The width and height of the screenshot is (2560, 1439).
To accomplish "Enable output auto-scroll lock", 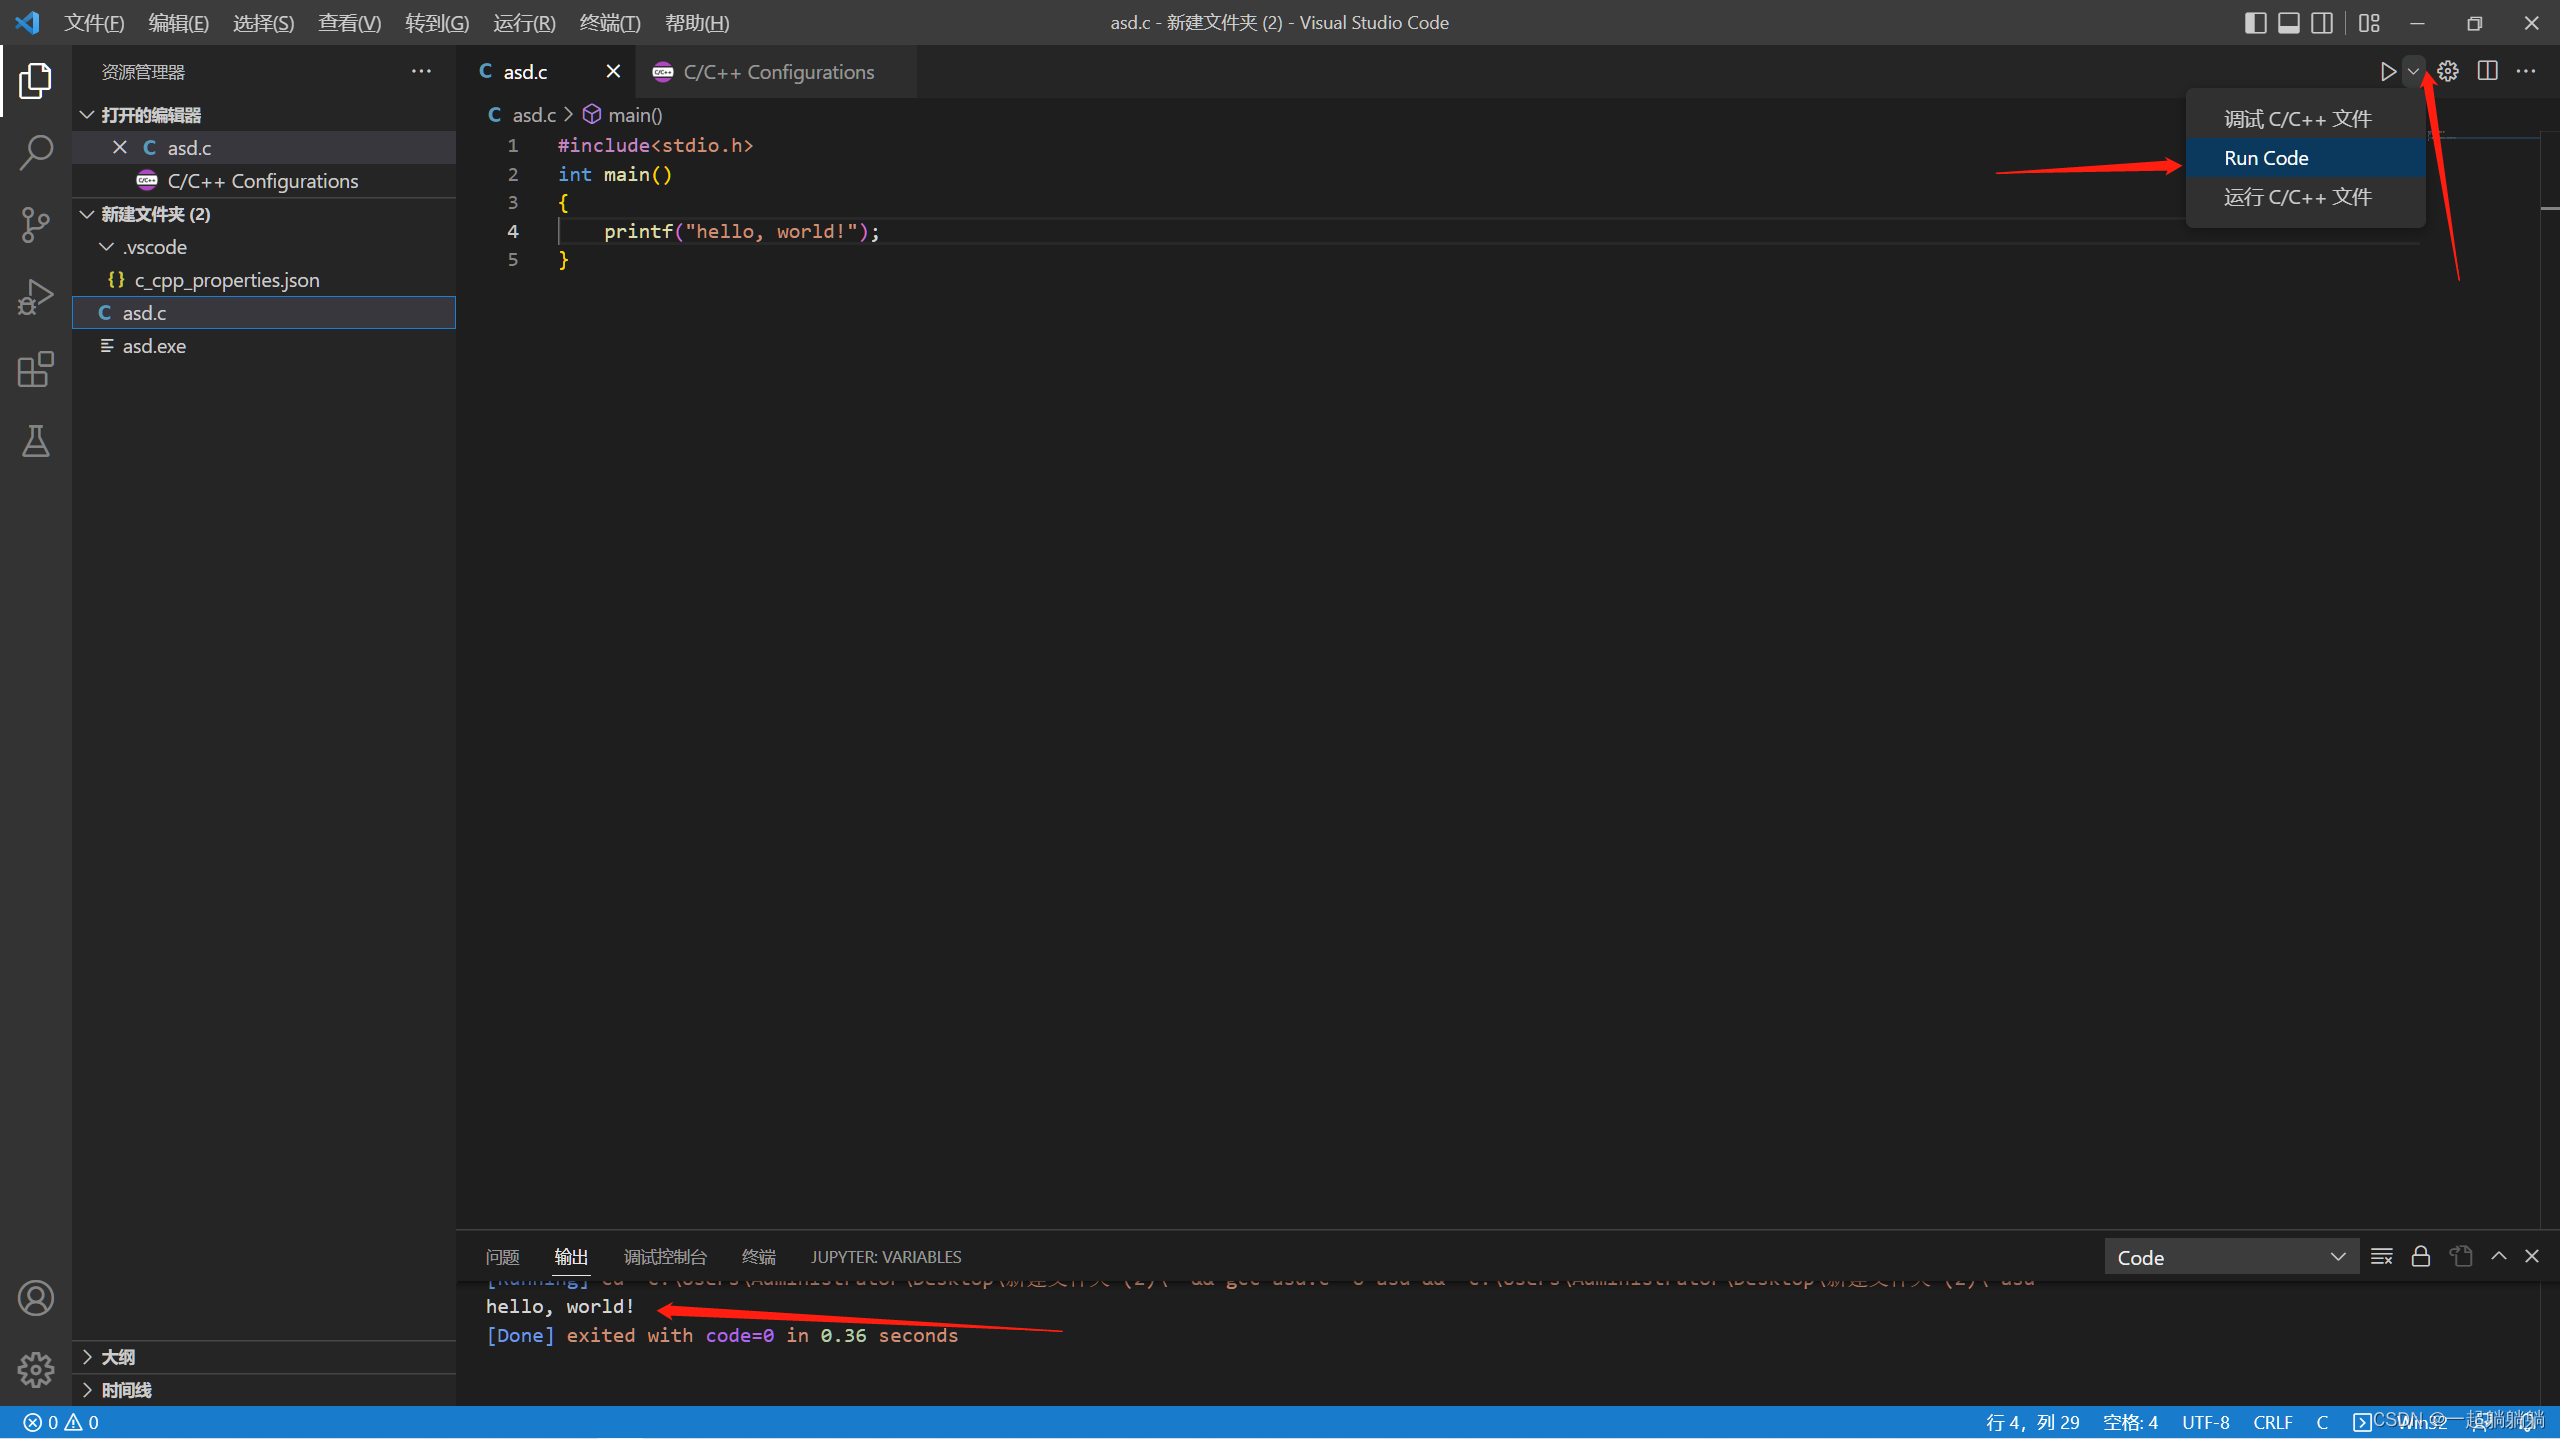I will pos(2420,1256).
